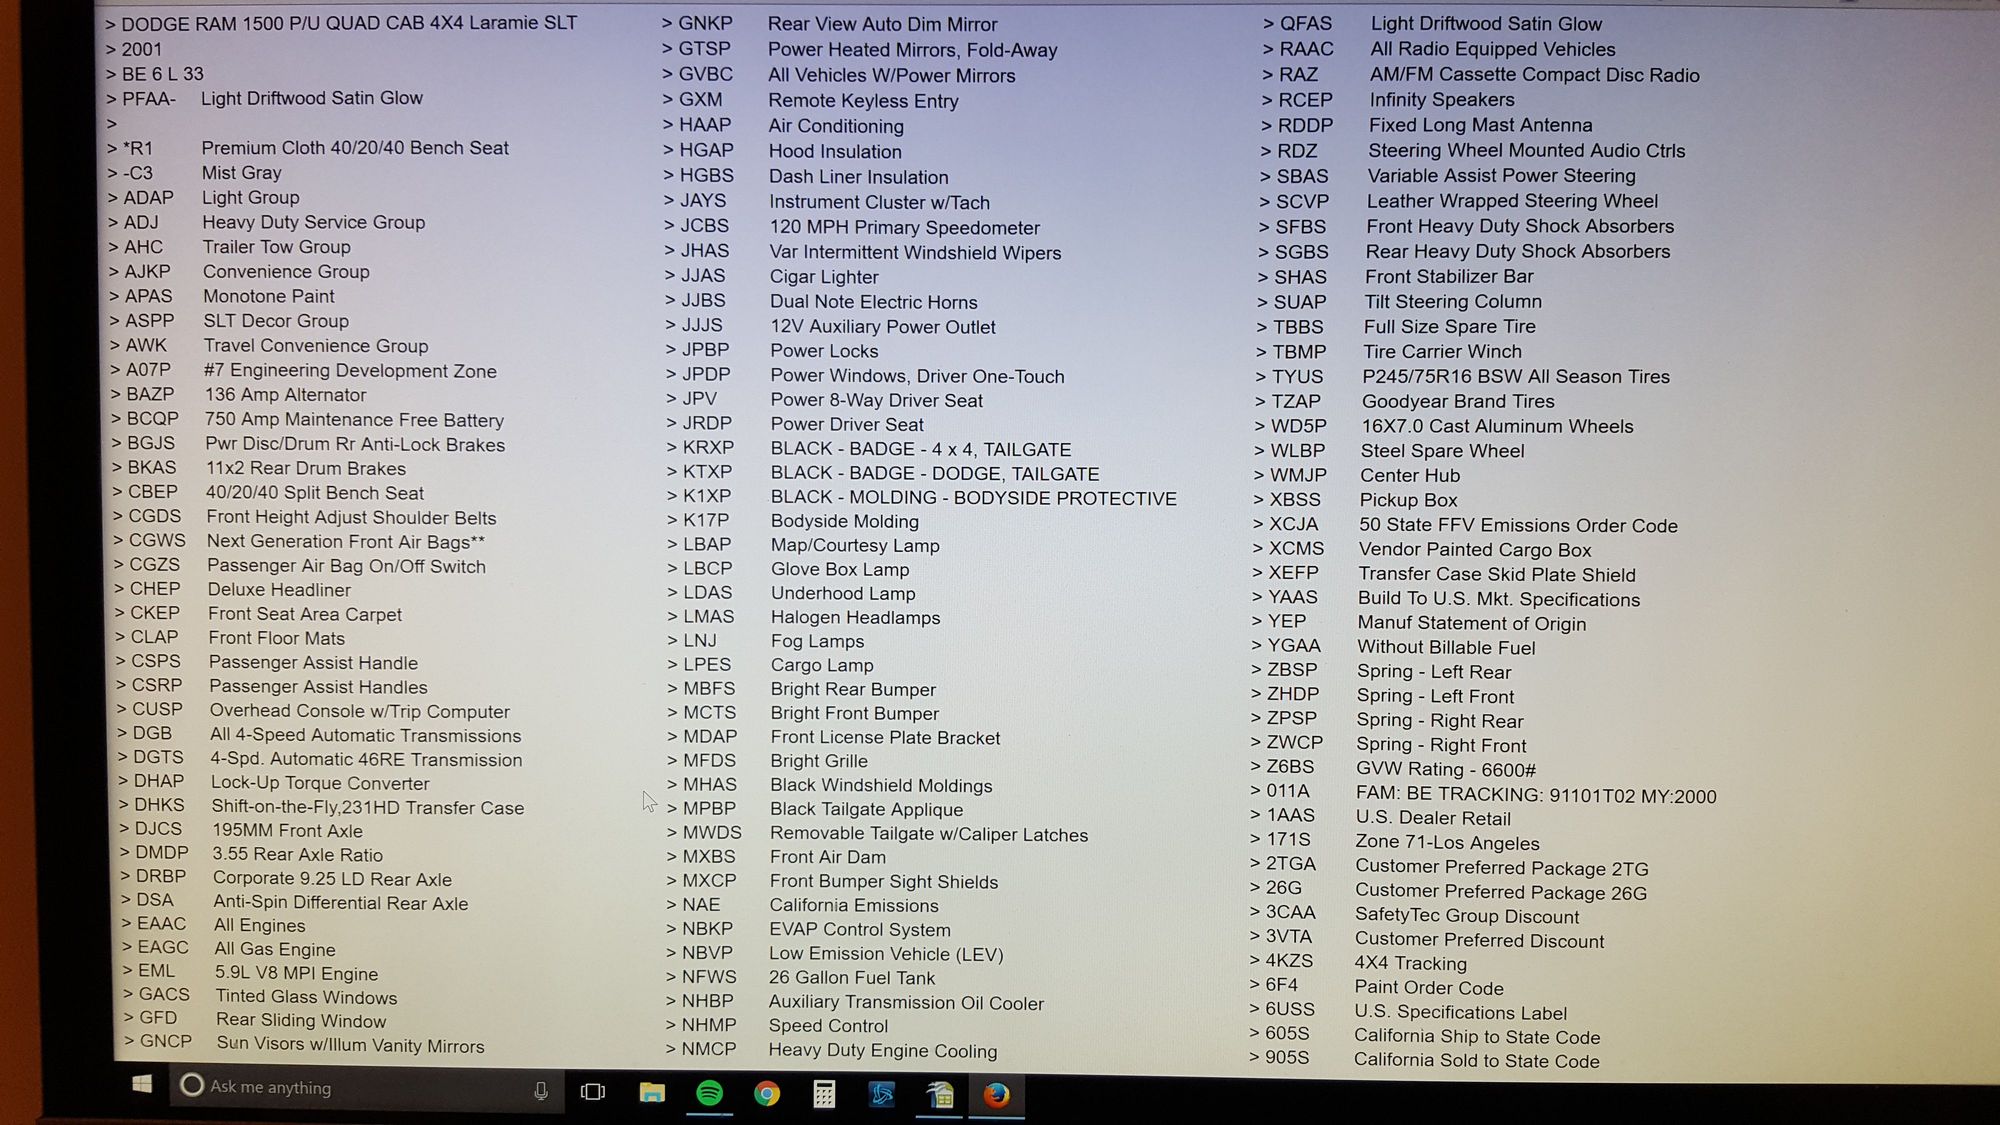Click the blue app icon beside Calculator
This screenshot has height=1125, width=2000.
coord(882,1095)
